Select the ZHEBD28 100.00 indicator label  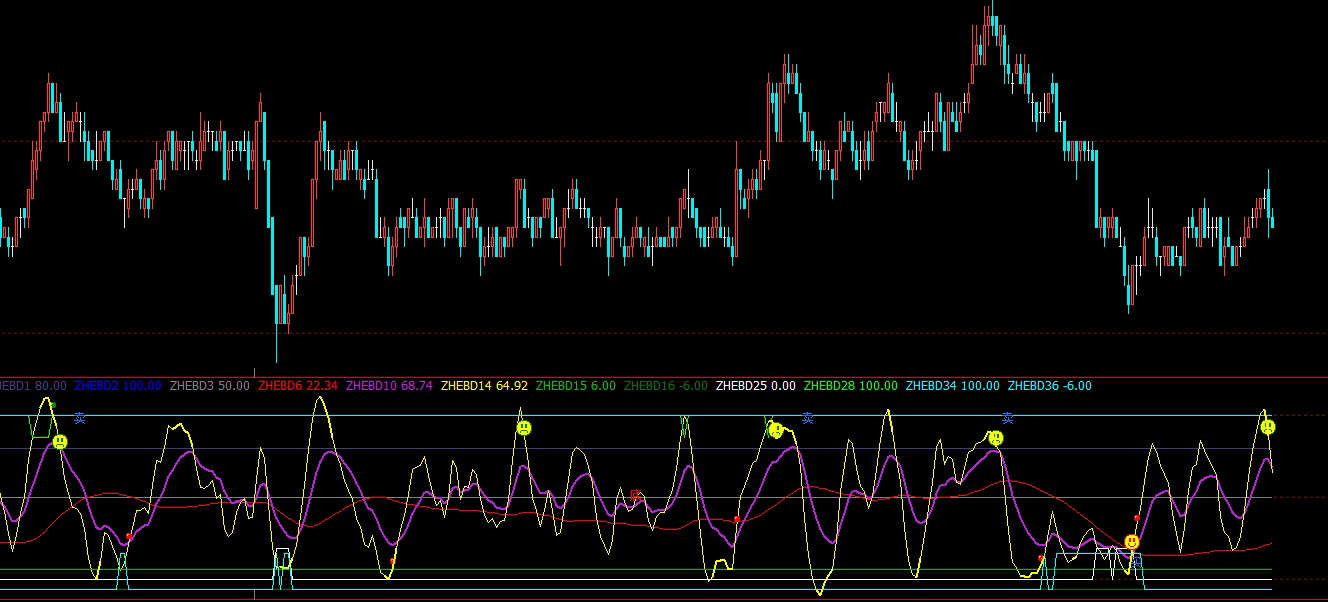click(x=850, y=386)
